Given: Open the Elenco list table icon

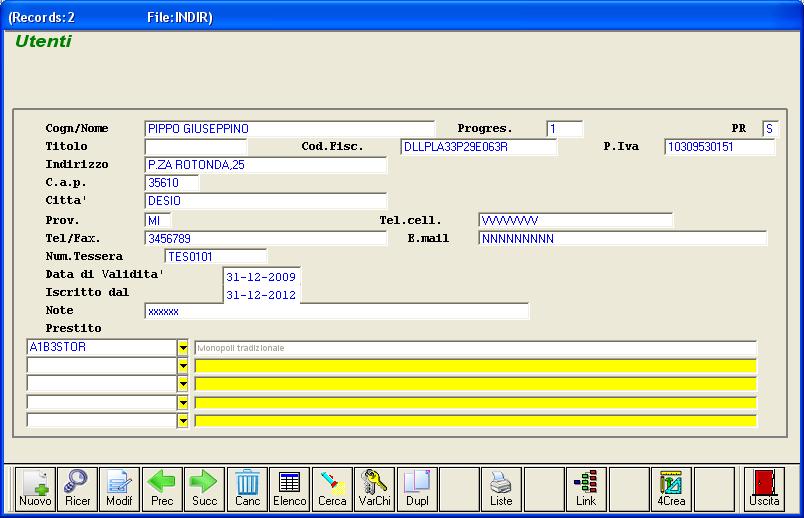Looking at the screenshot, I should click(290, 489).
